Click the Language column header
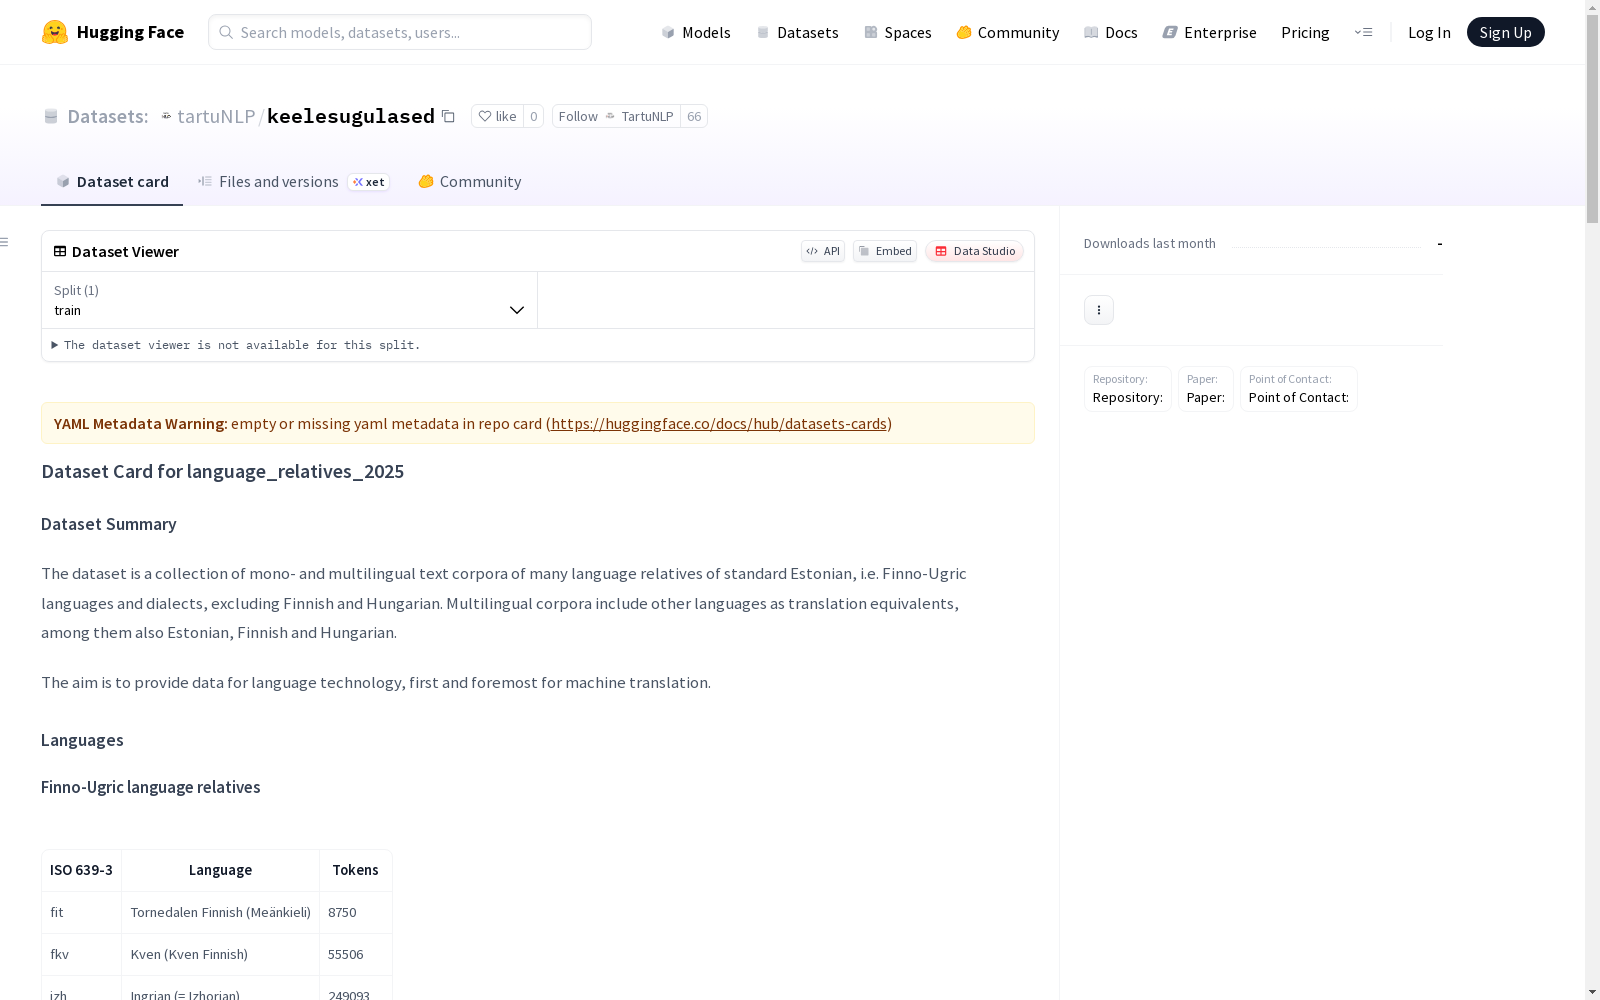This screenshot has height=1000, width=1600. coord(221,870)
